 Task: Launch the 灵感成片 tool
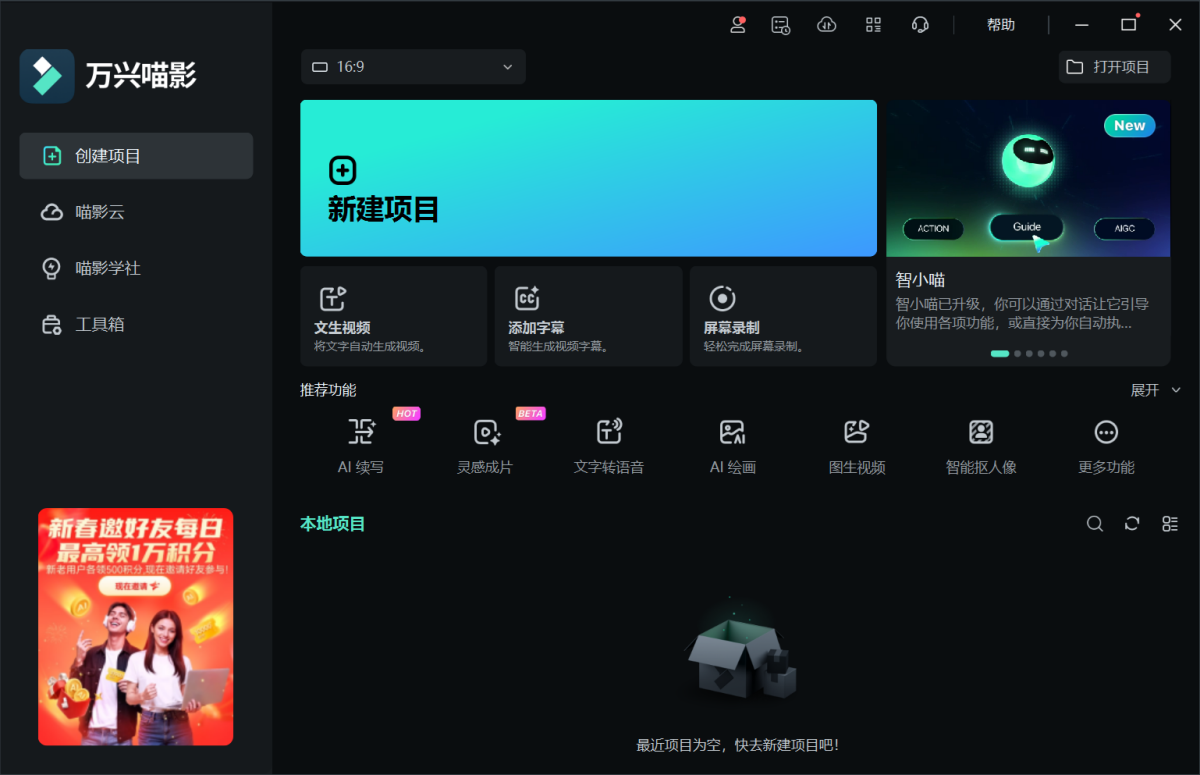coord(486,432)
